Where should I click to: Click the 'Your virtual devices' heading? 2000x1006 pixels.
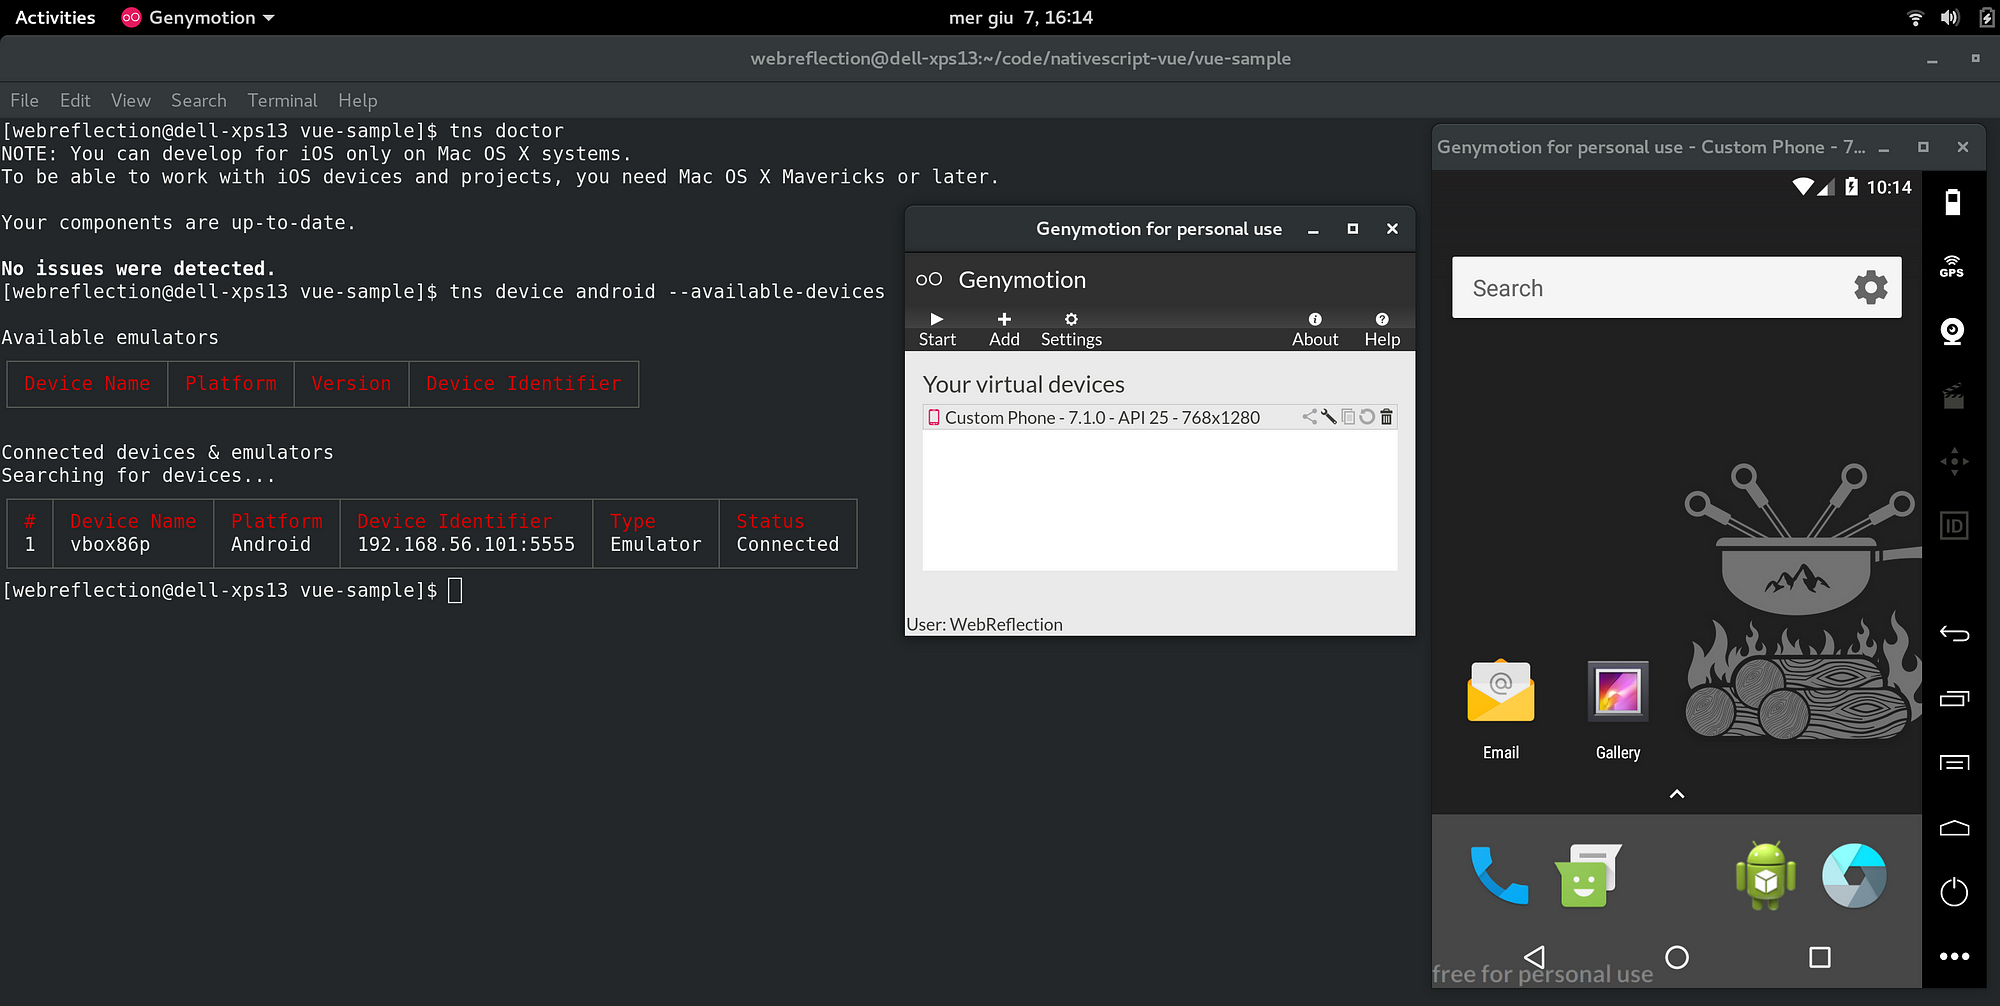pyautogui.click(x=1023, y=384)
